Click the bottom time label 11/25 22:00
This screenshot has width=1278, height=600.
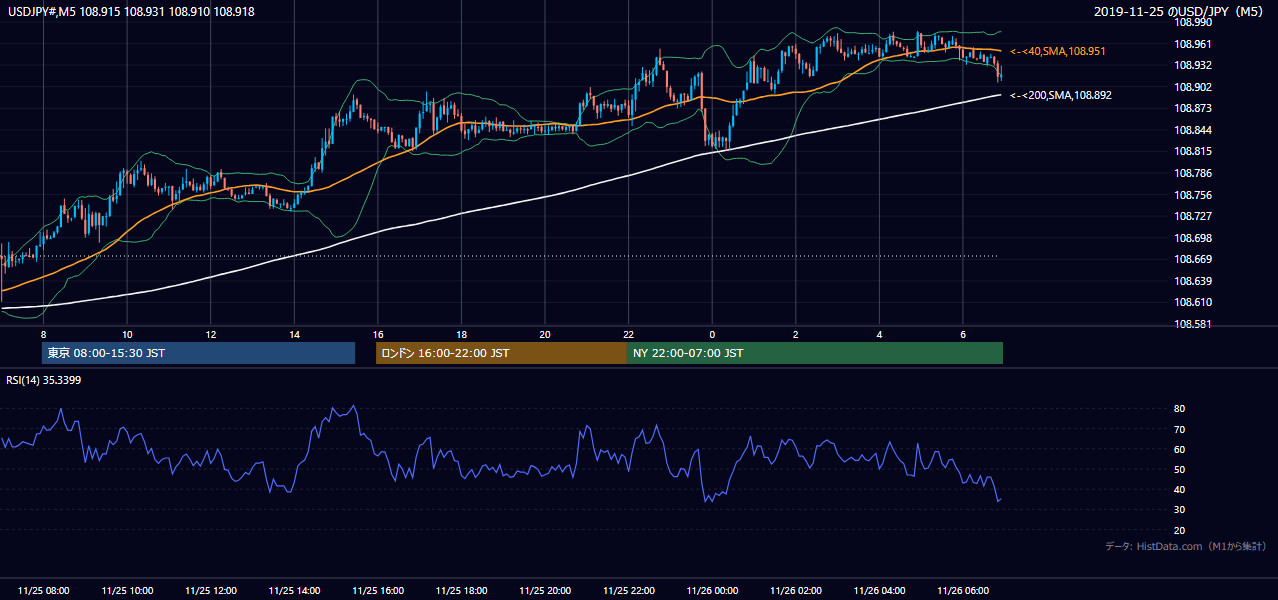point(628,591)
